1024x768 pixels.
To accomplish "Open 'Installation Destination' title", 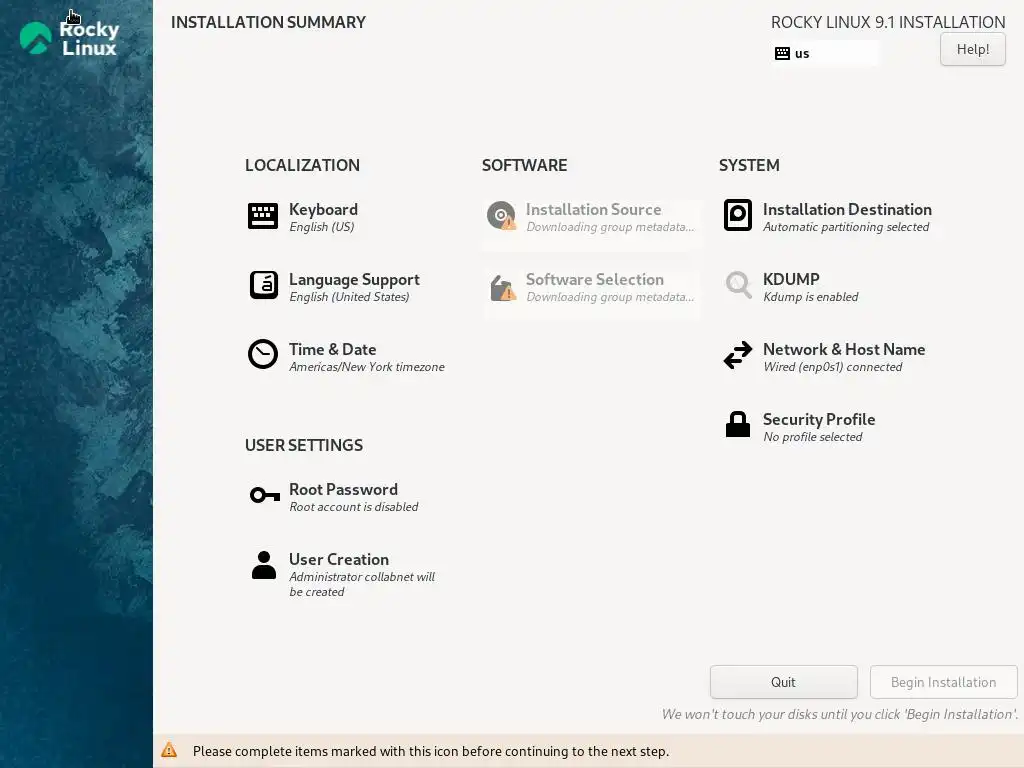I will coord(847,210).
